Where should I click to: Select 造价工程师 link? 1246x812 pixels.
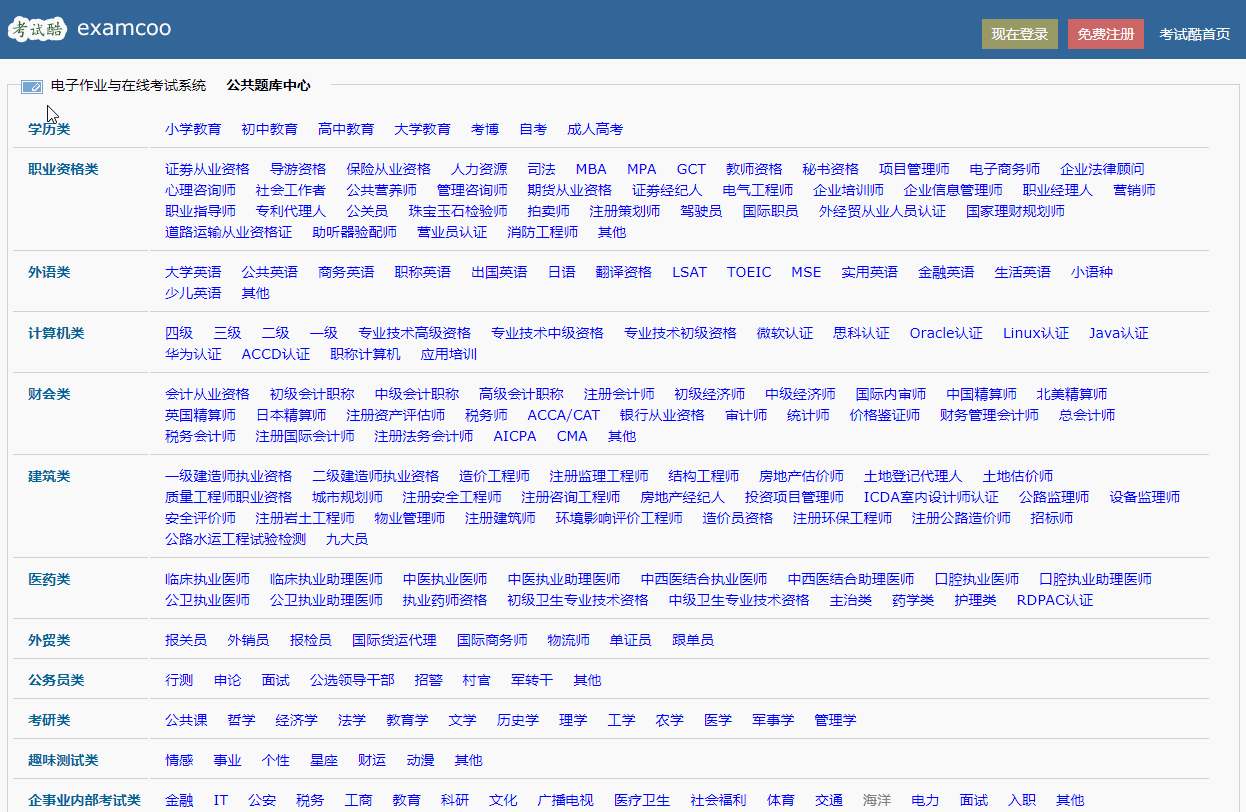pos(494,476)
